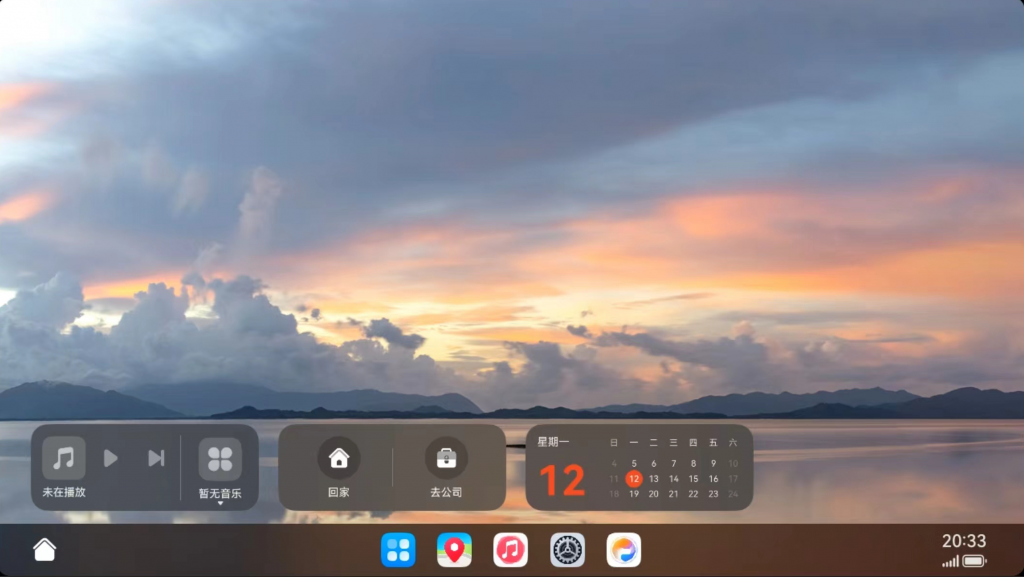Click the large orange 12 date
This screenshot has width=1024, height=577.
pos(562,480)
